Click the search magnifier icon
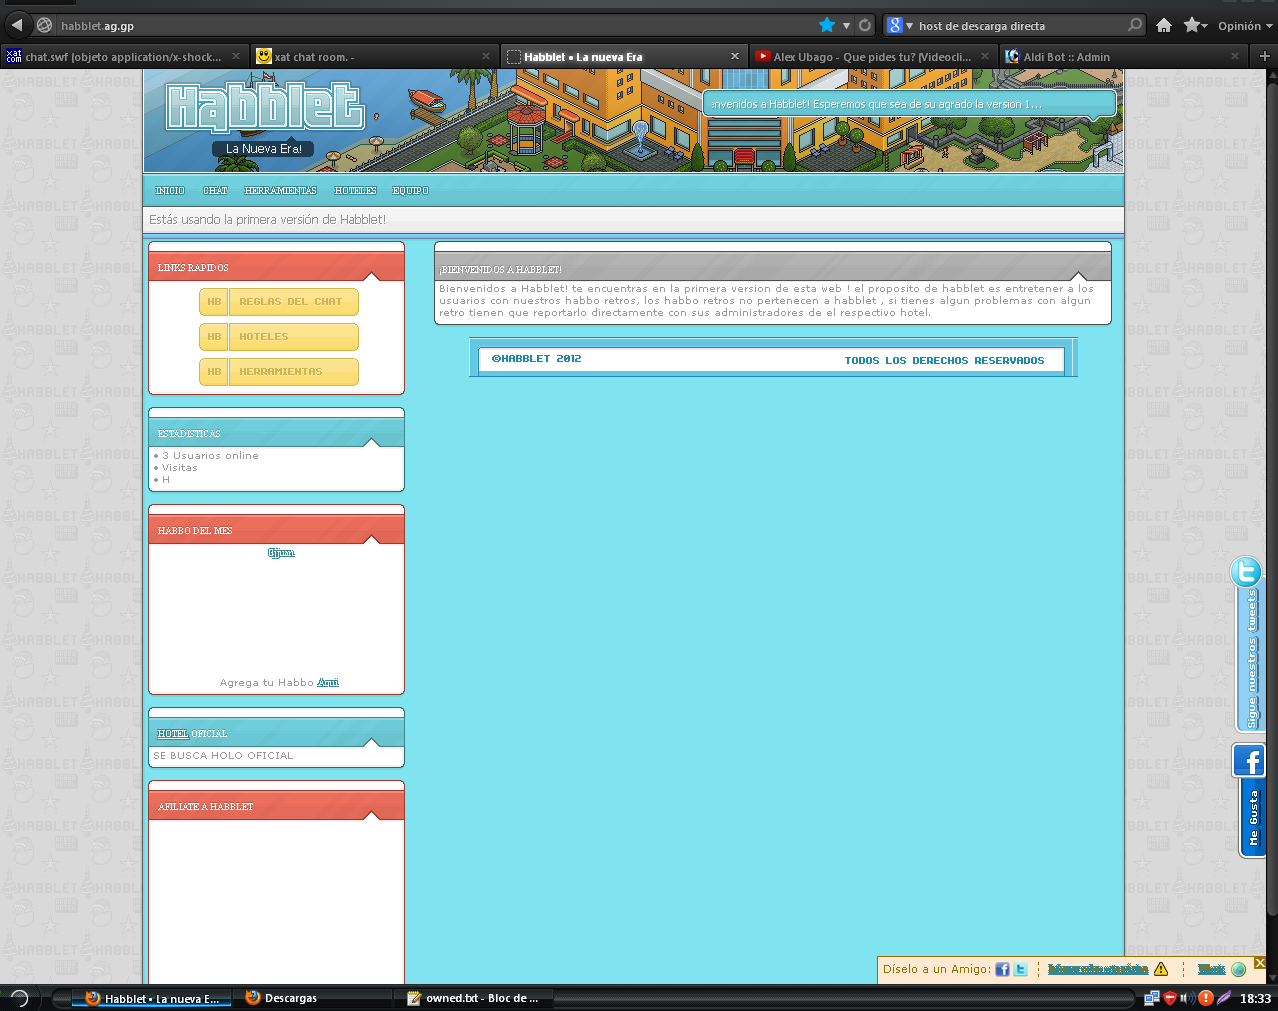1278x1011 pixels. coord(1134,25)
